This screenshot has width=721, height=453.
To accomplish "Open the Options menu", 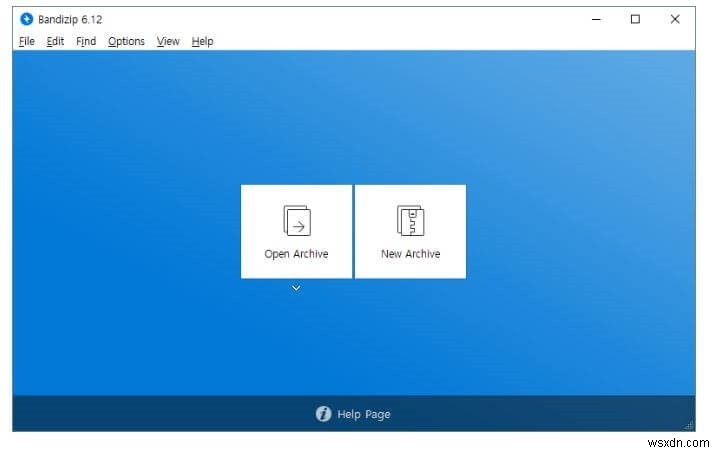I will click(126, 41).
